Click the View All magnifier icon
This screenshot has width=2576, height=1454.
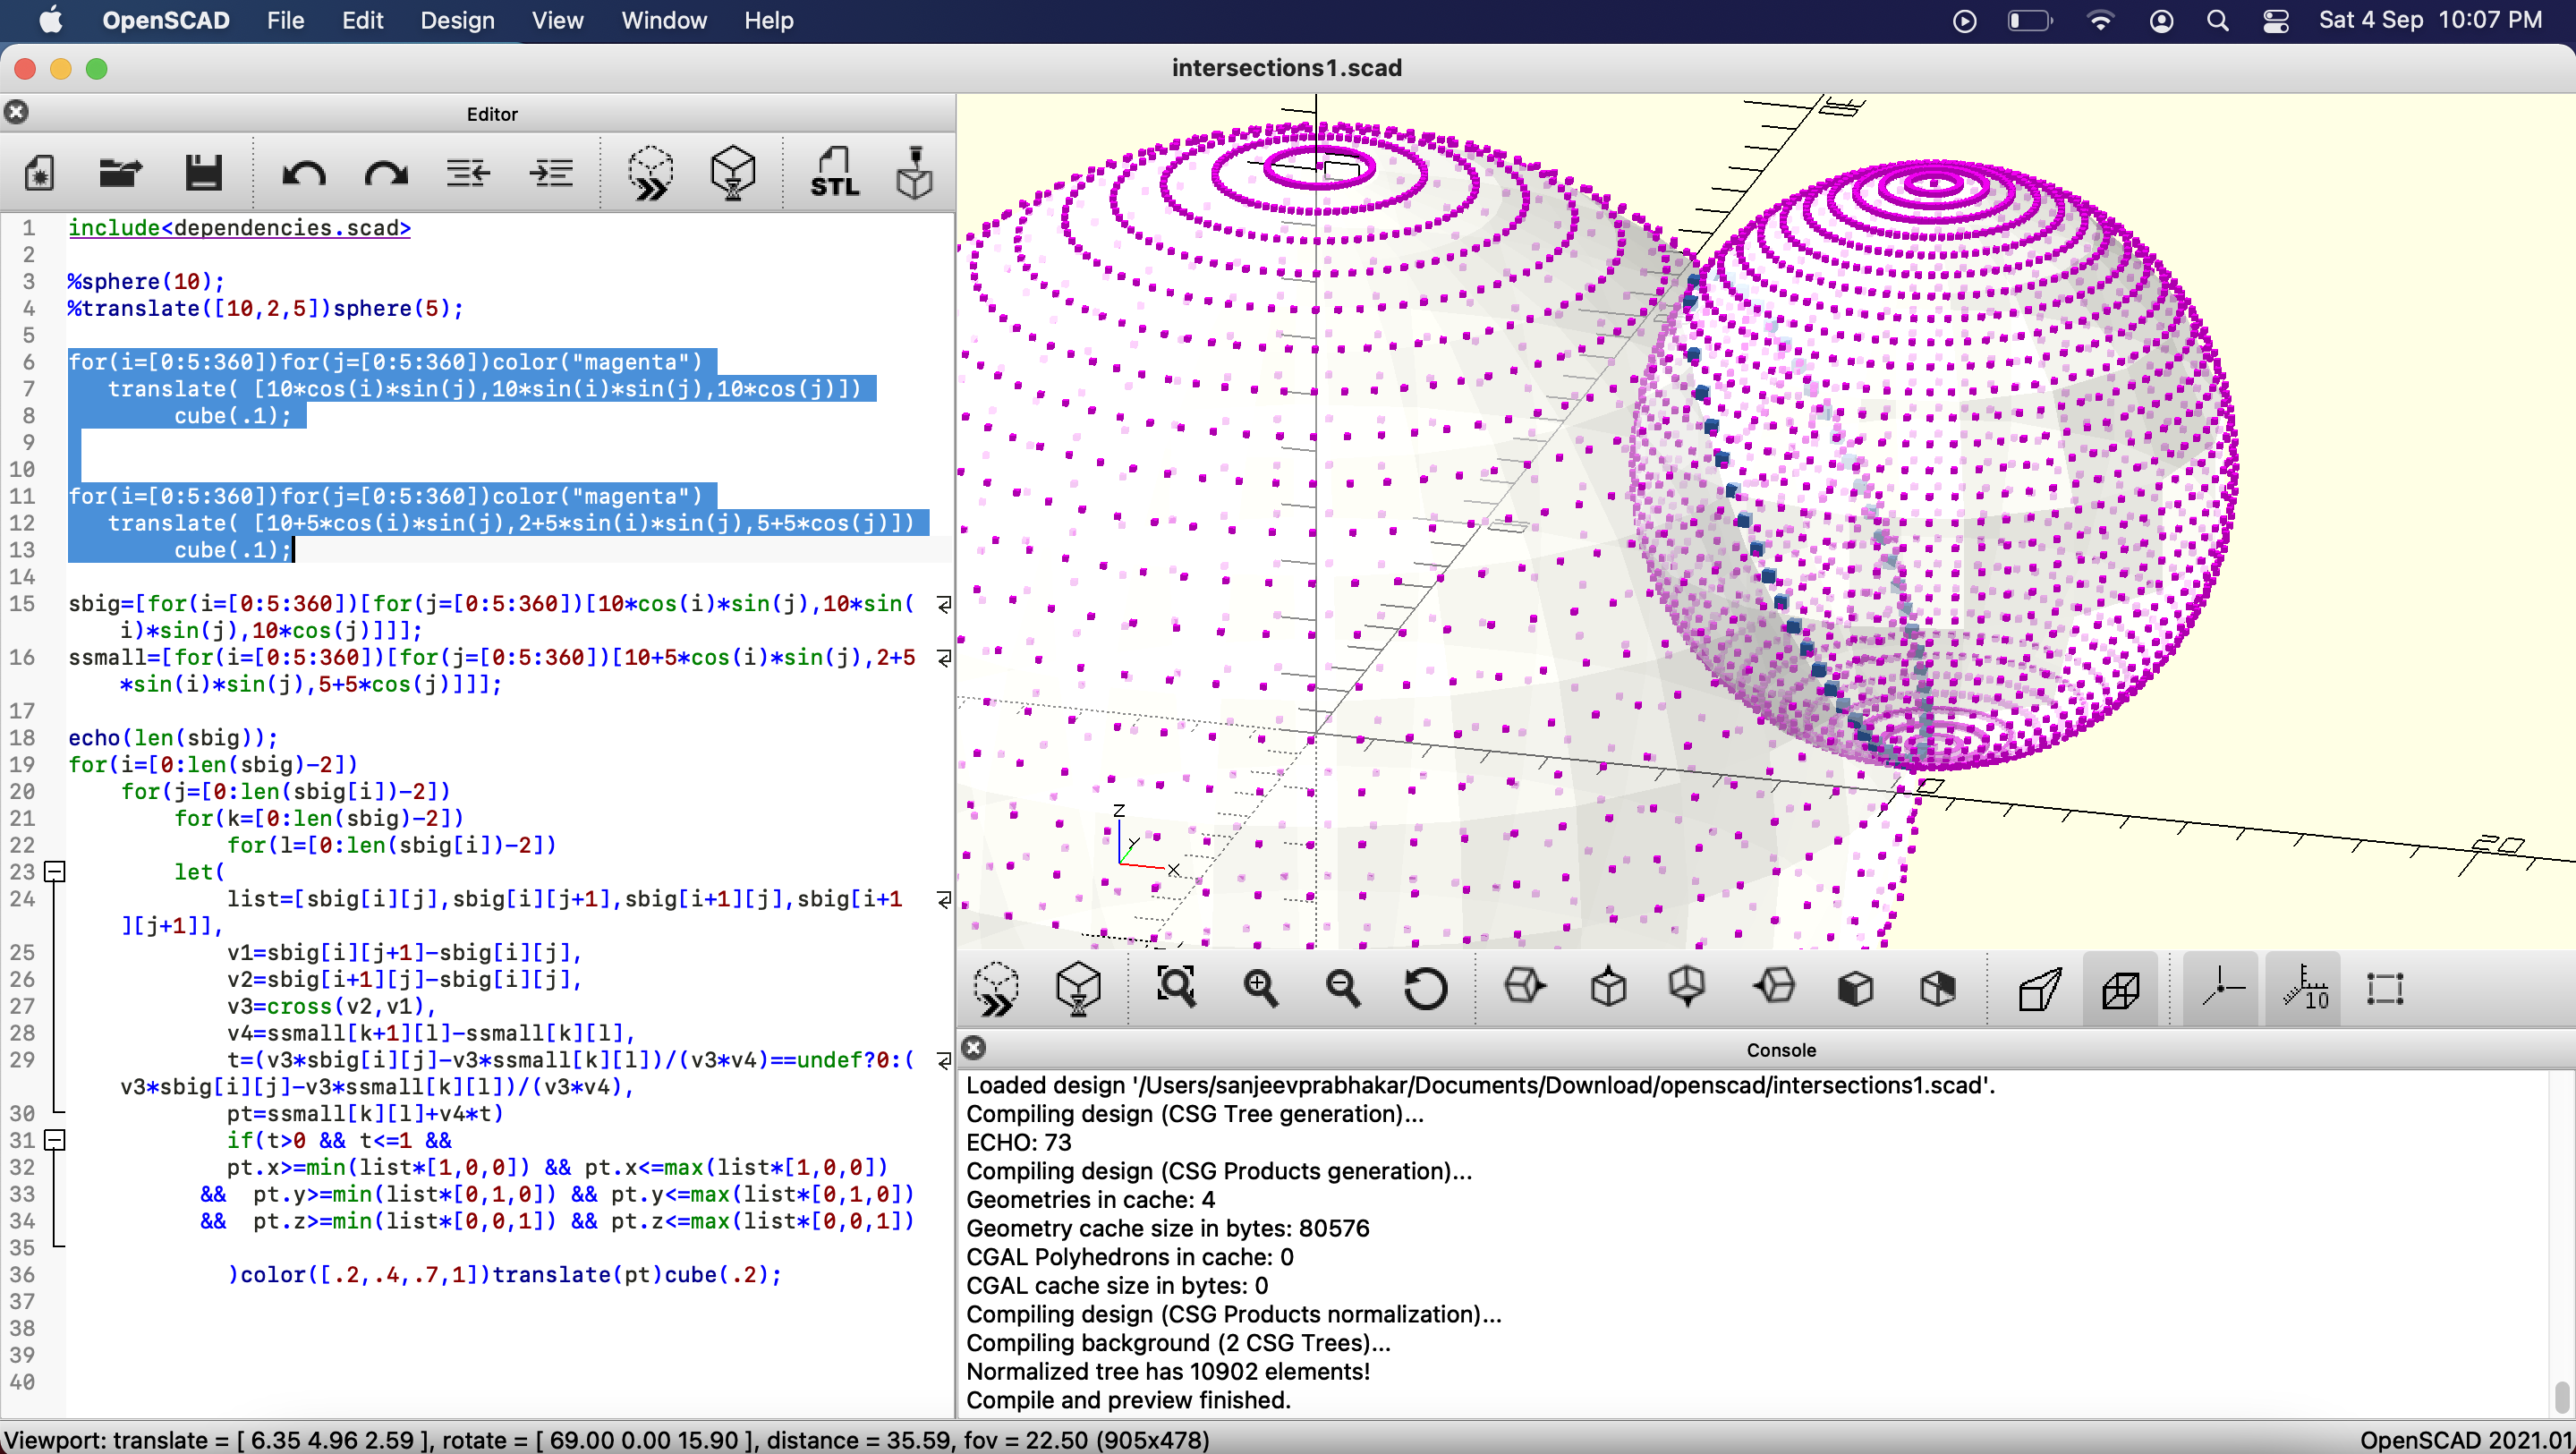[1176, 988]
